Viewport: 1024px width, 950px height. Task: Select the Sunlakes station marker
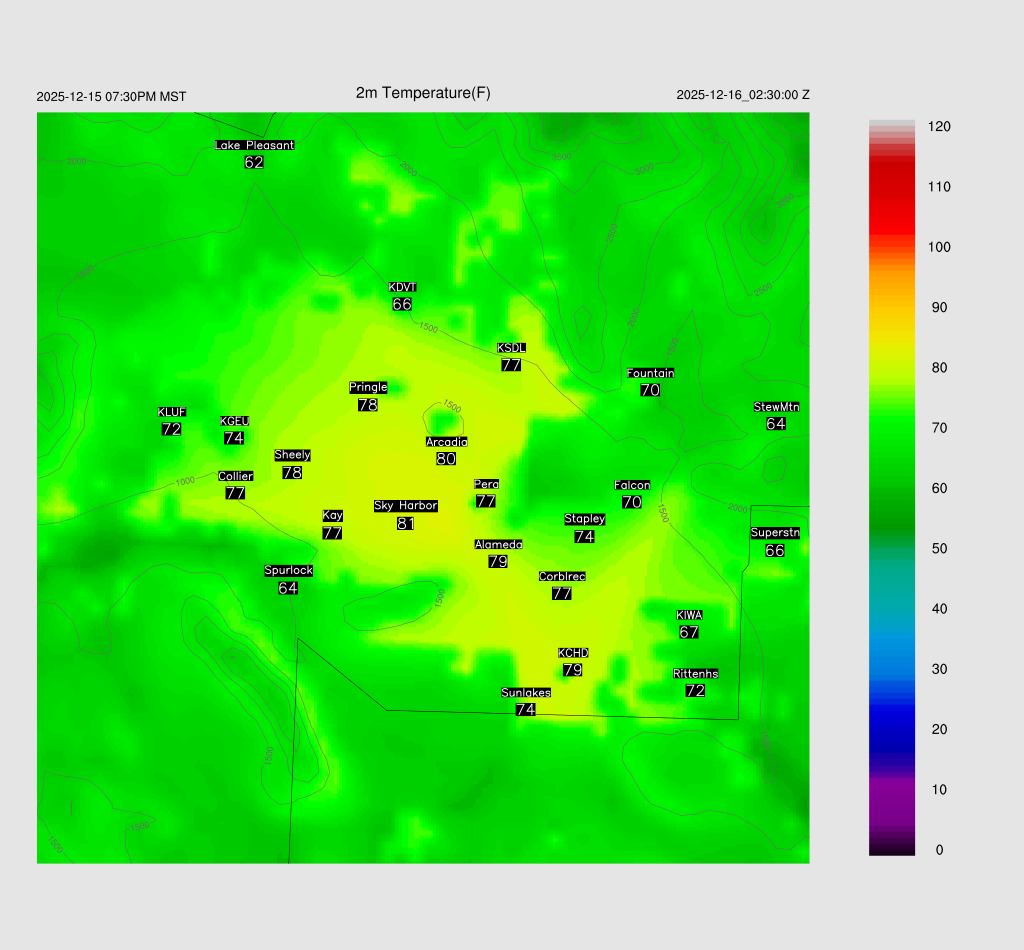pos(526,701)
